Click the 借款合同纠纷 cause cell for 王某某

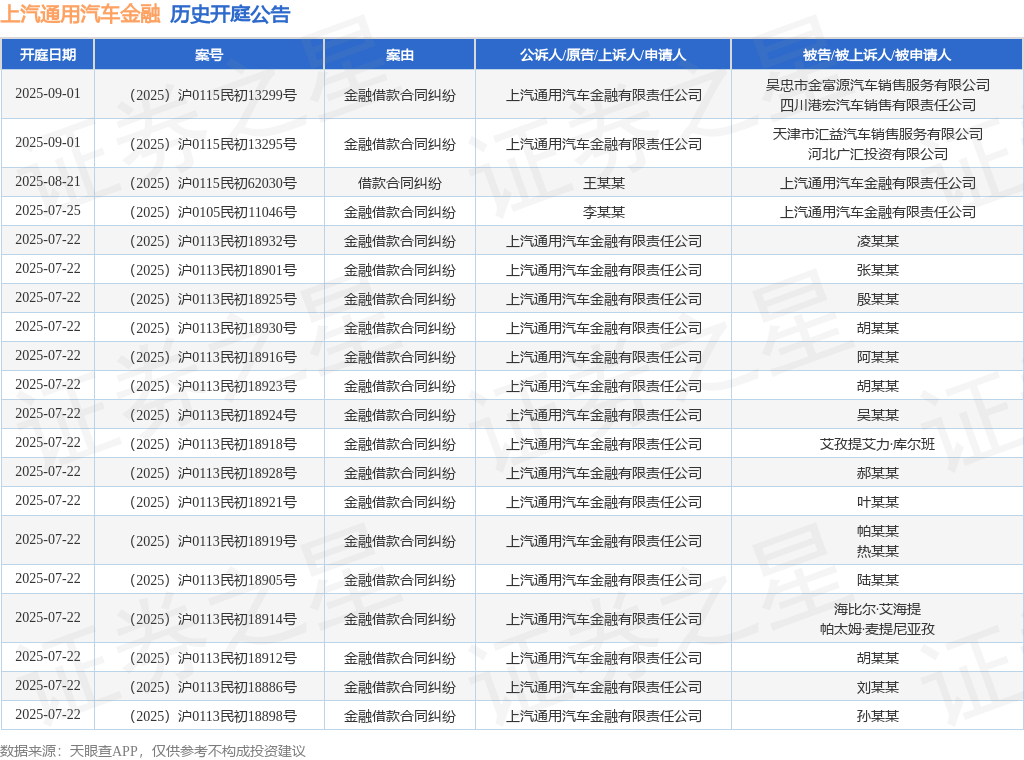pos(400,183)
